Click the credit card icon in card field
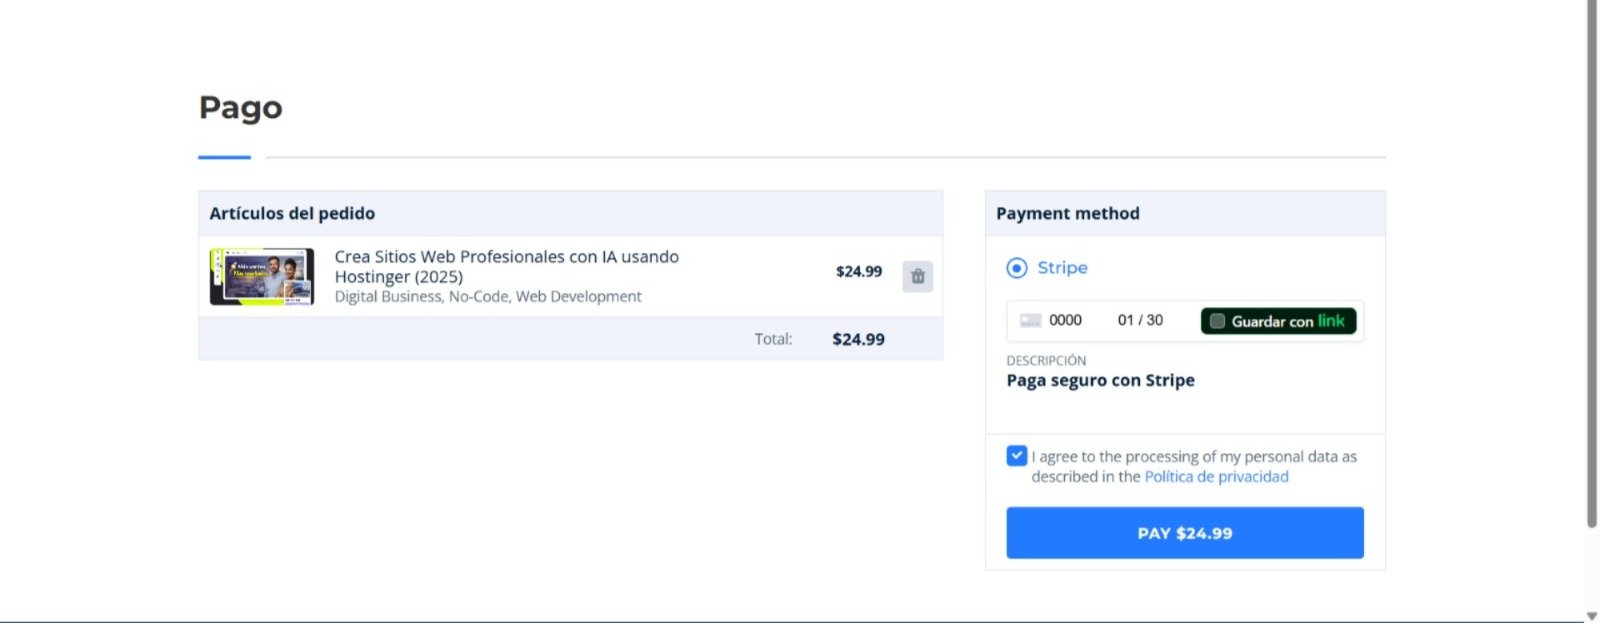The height and width of the screenshot is (623, 1600). click(x=1030, y=321)
